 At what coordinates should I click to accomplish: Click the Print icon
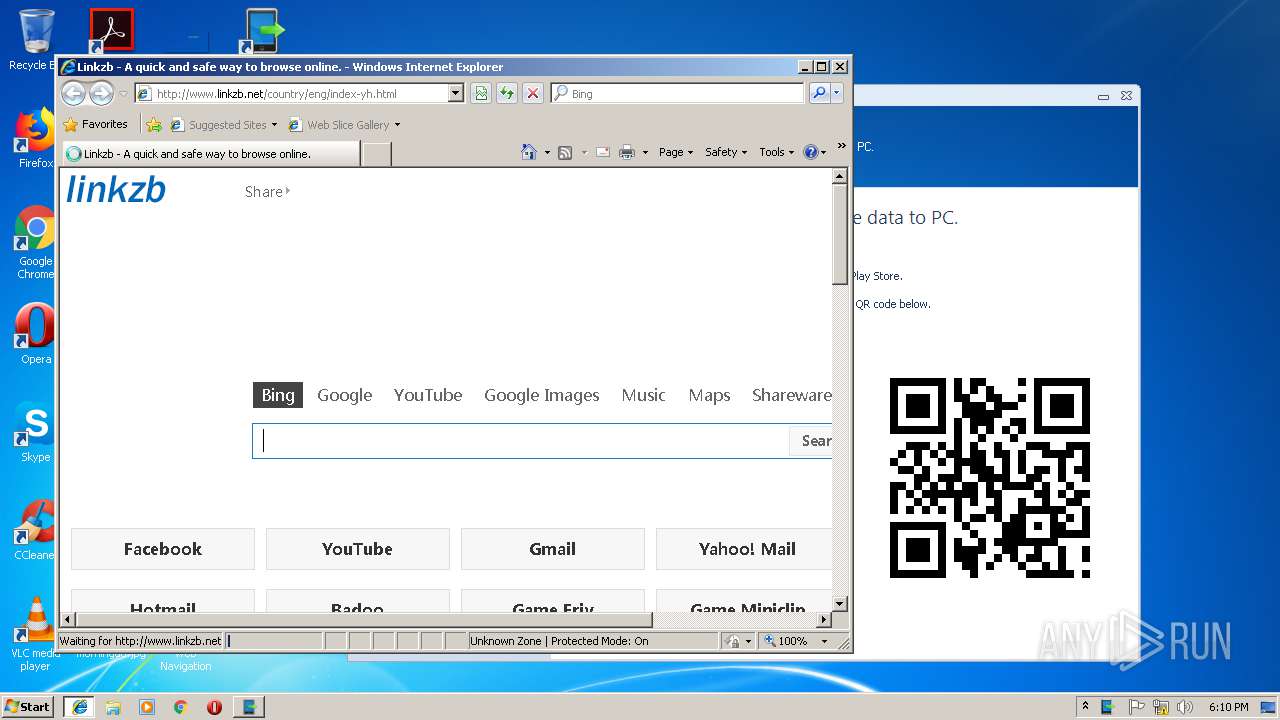point(627,152)
